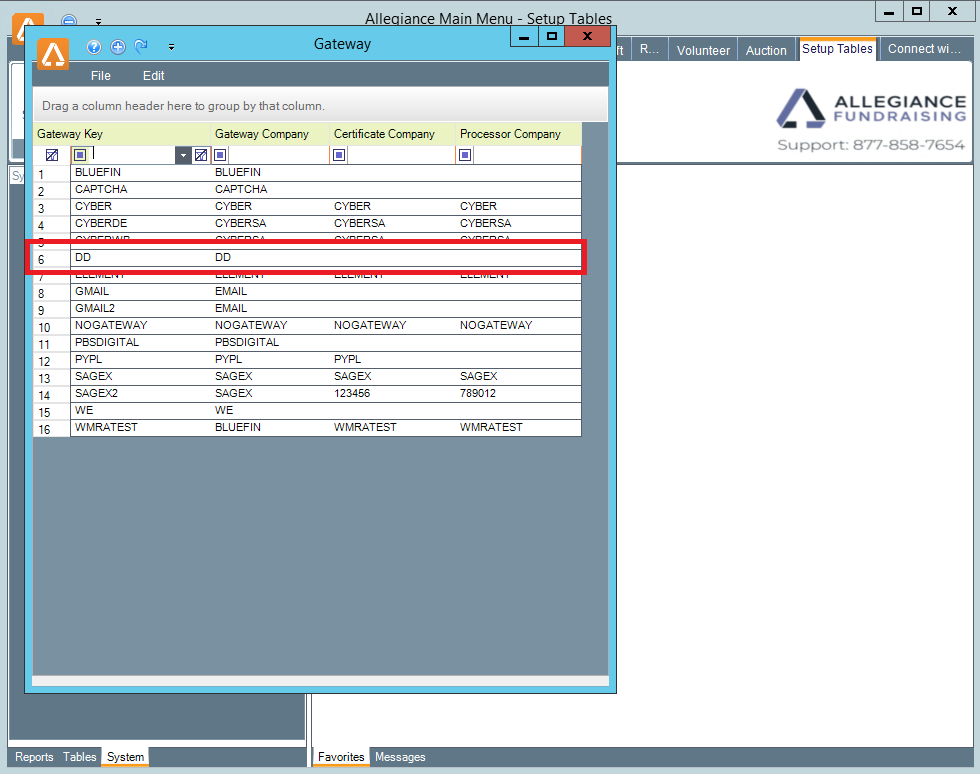Maximize the Gateway window
Screen dimensions: 980x774
point(551,36)
